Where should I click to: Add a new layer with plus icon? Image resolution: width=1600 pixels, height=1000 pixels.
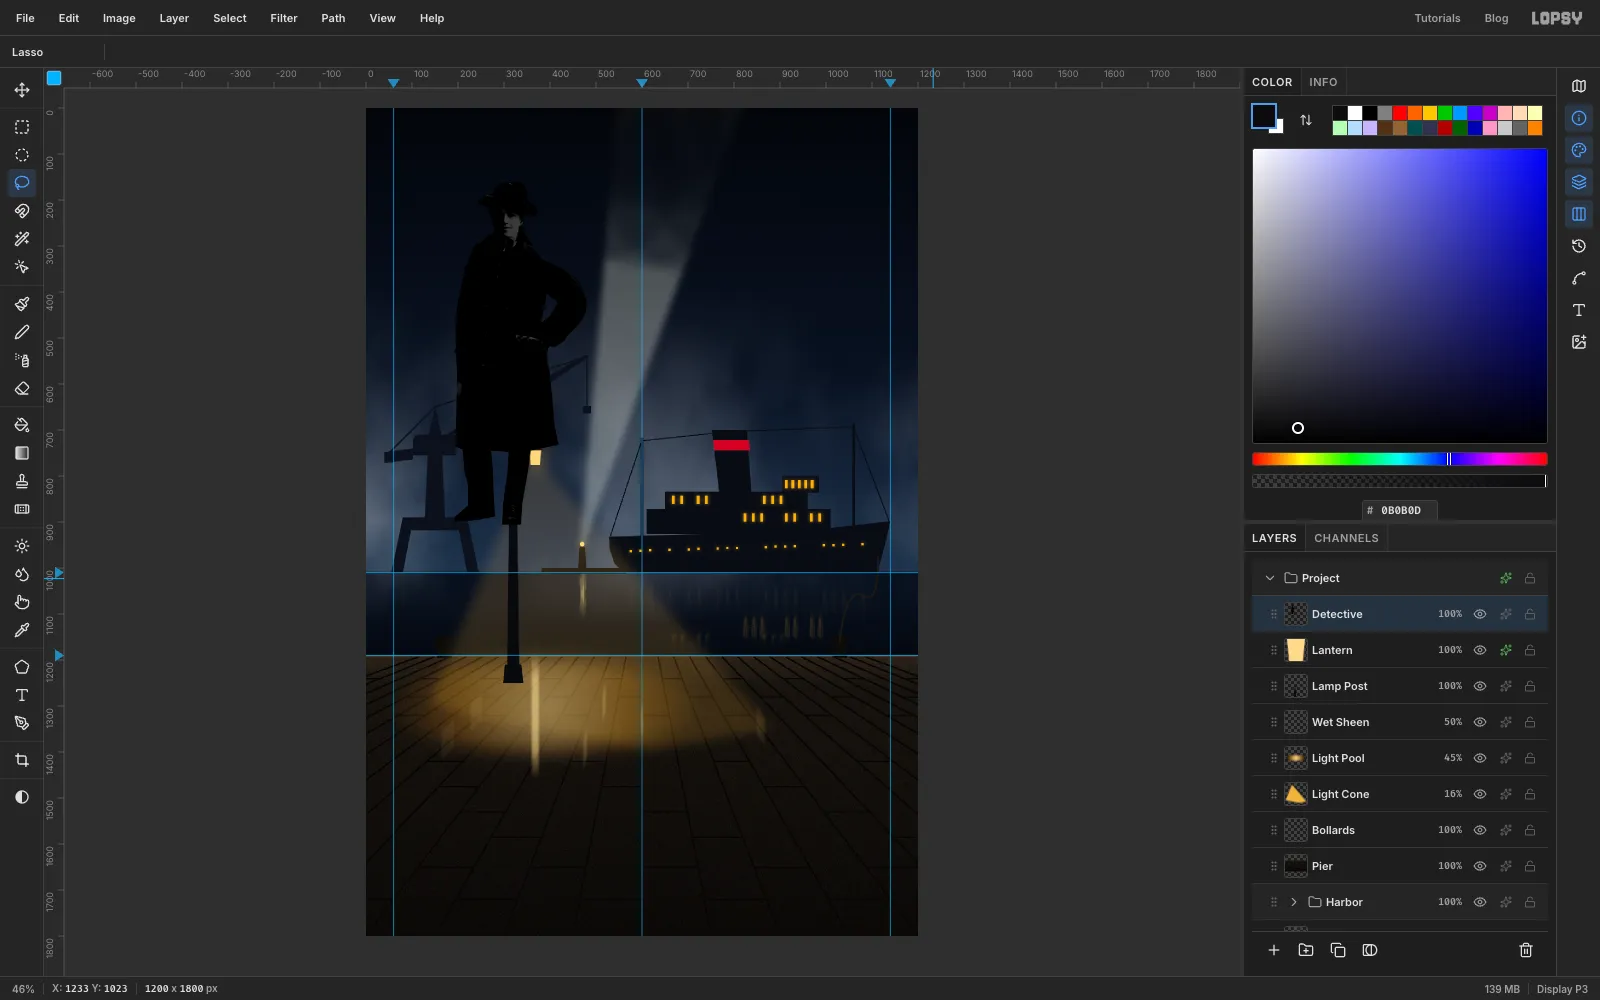(1274, 950)
